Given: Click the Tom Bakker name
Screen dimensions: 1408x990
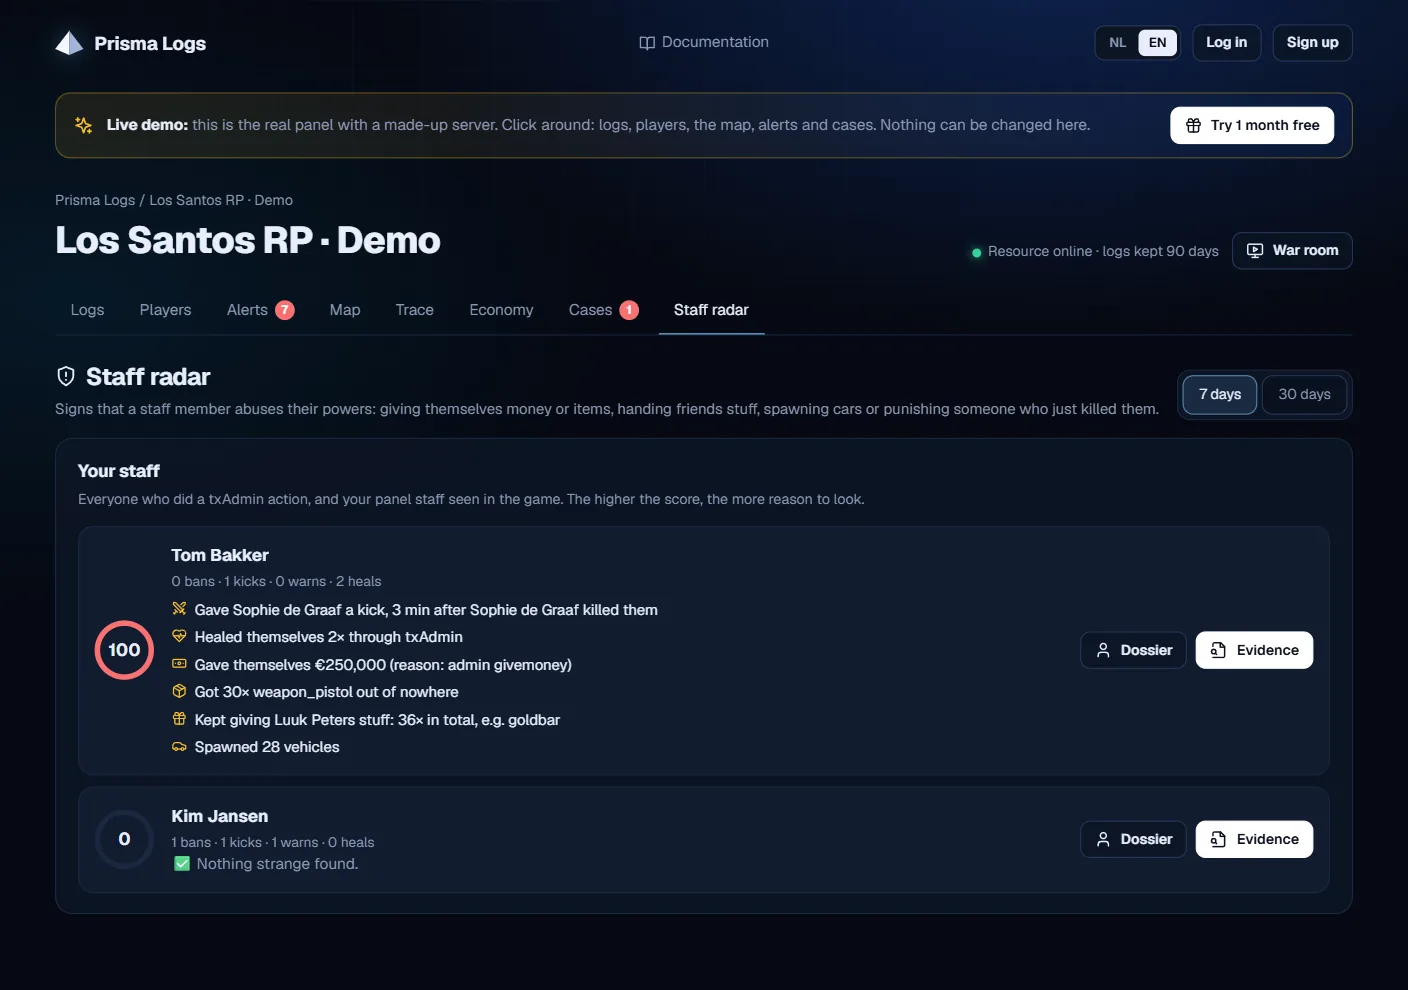Looking at the screenshot, I should (x=220, y=555).
